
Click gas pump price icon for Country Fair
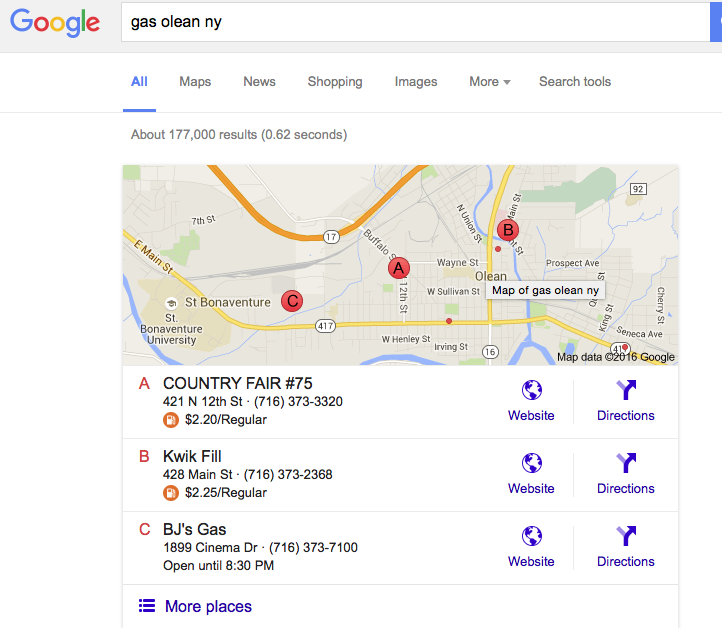[x=171, y=420]
